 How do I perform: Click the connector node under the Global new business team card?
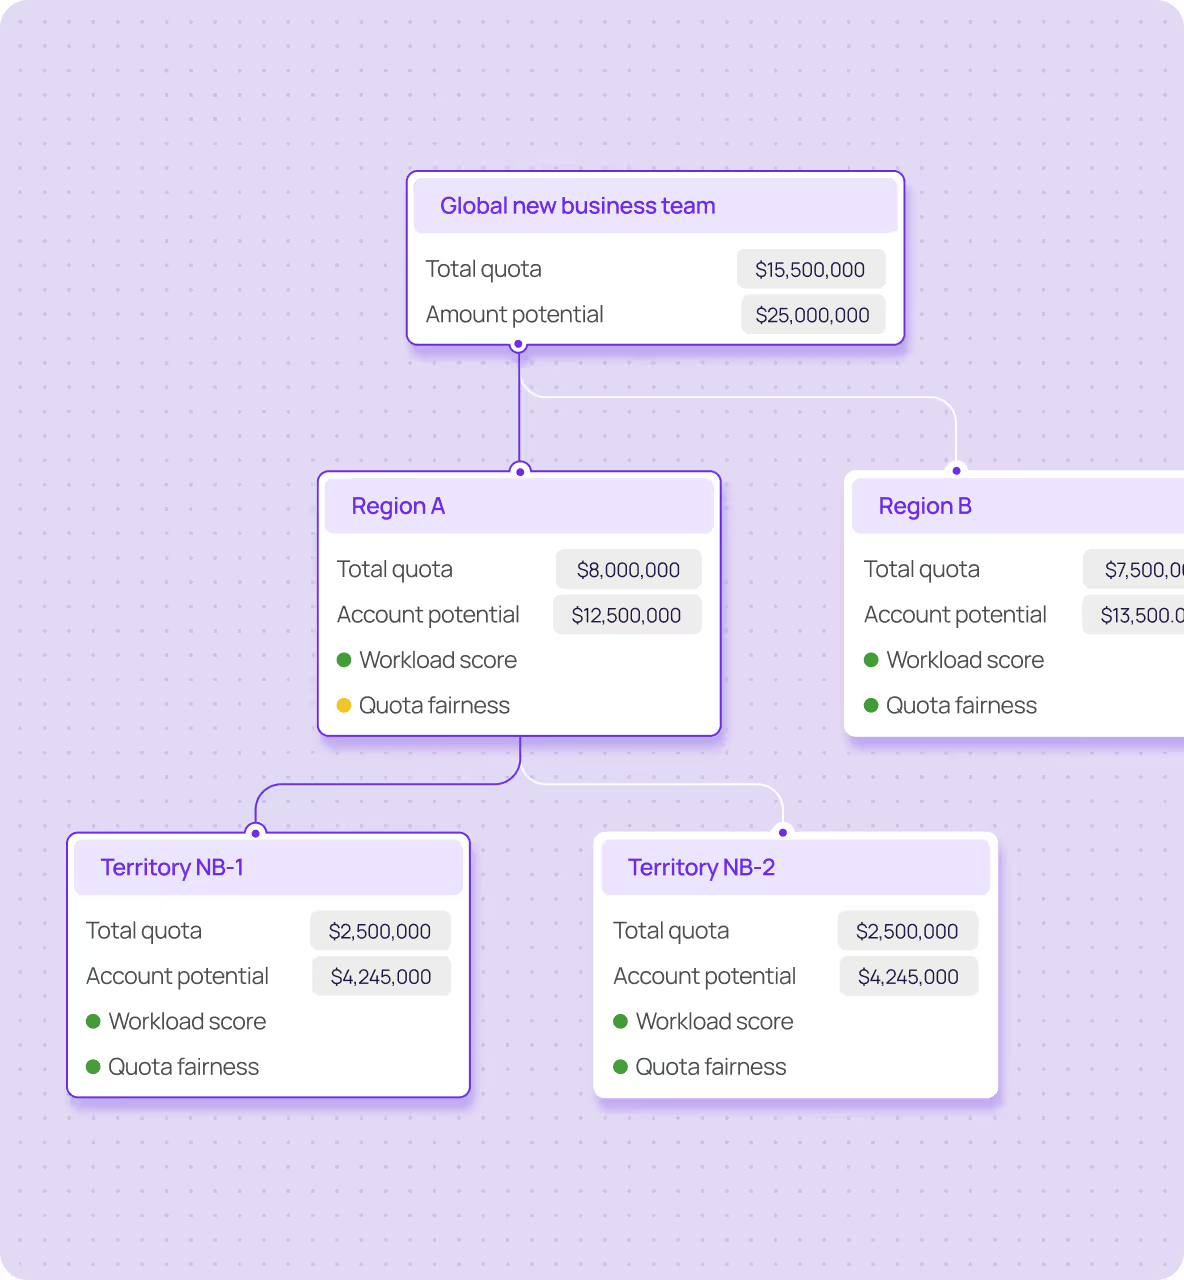click(x=518, y=345)
